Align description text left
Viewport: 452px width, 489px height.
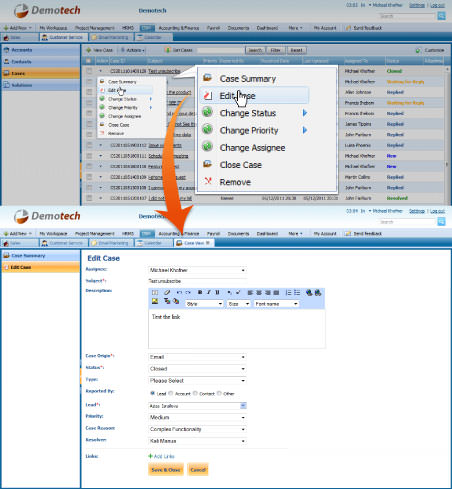250,293
